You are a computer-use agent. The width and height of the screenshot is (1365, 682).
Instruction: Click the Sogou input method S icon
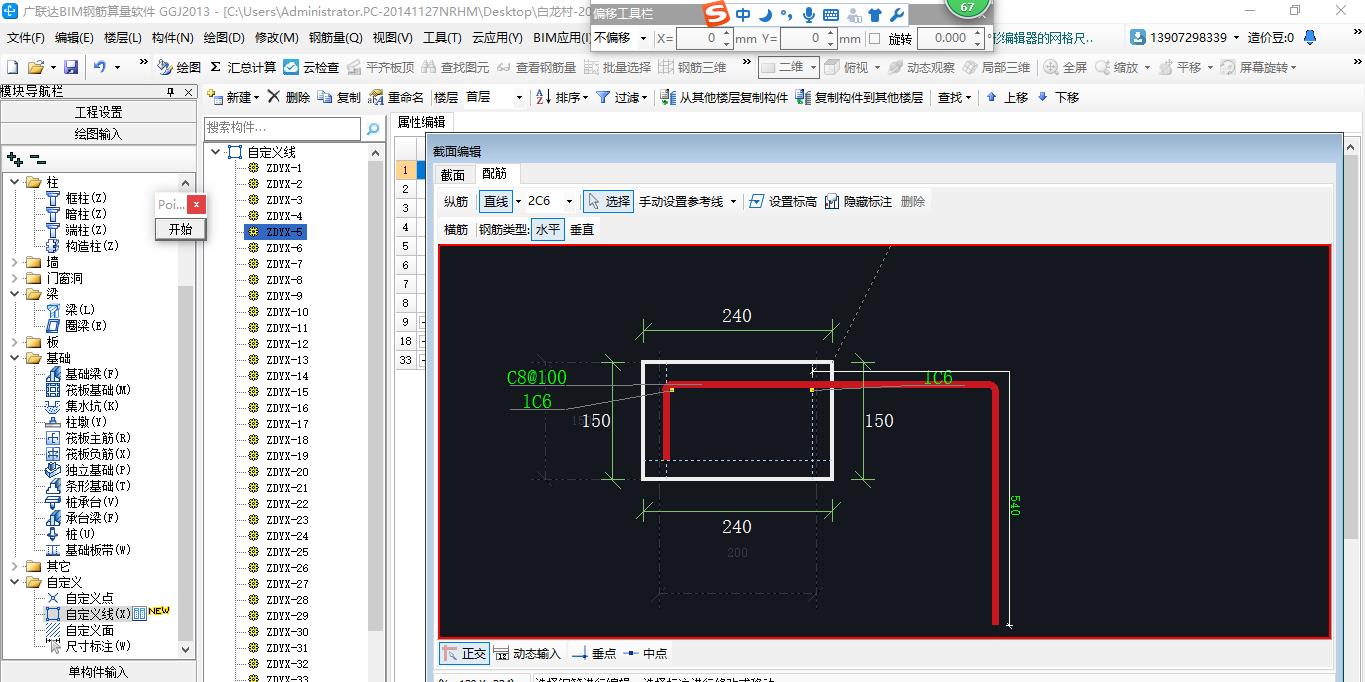715,14
